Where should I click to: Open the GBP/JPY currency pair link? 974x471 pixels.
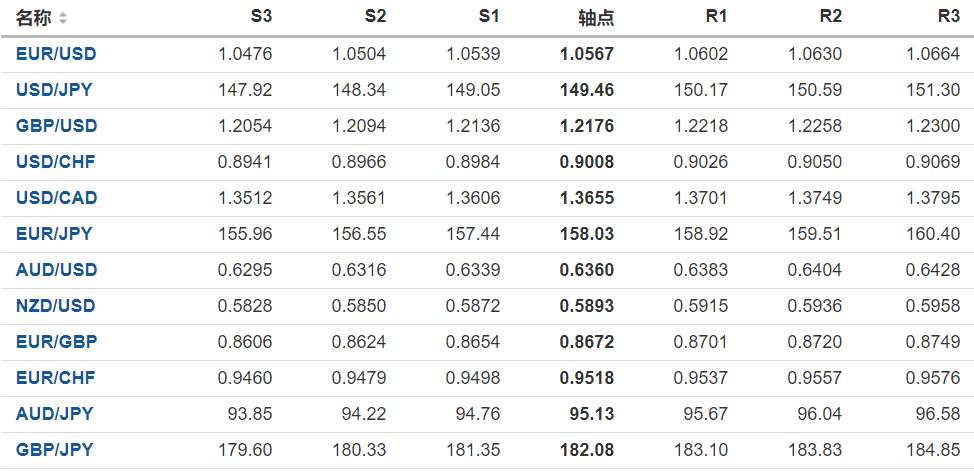[x=54, y=450]
